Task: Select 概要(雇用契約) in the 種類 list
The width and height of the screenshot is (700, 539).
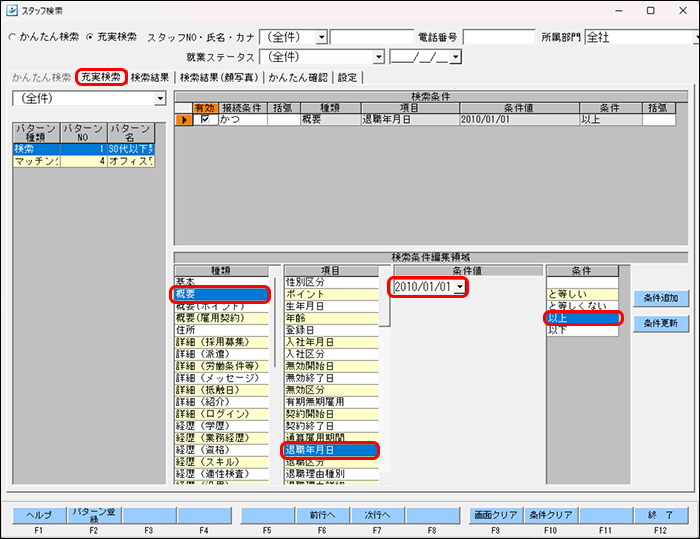Action: click(x=222, y=318)
